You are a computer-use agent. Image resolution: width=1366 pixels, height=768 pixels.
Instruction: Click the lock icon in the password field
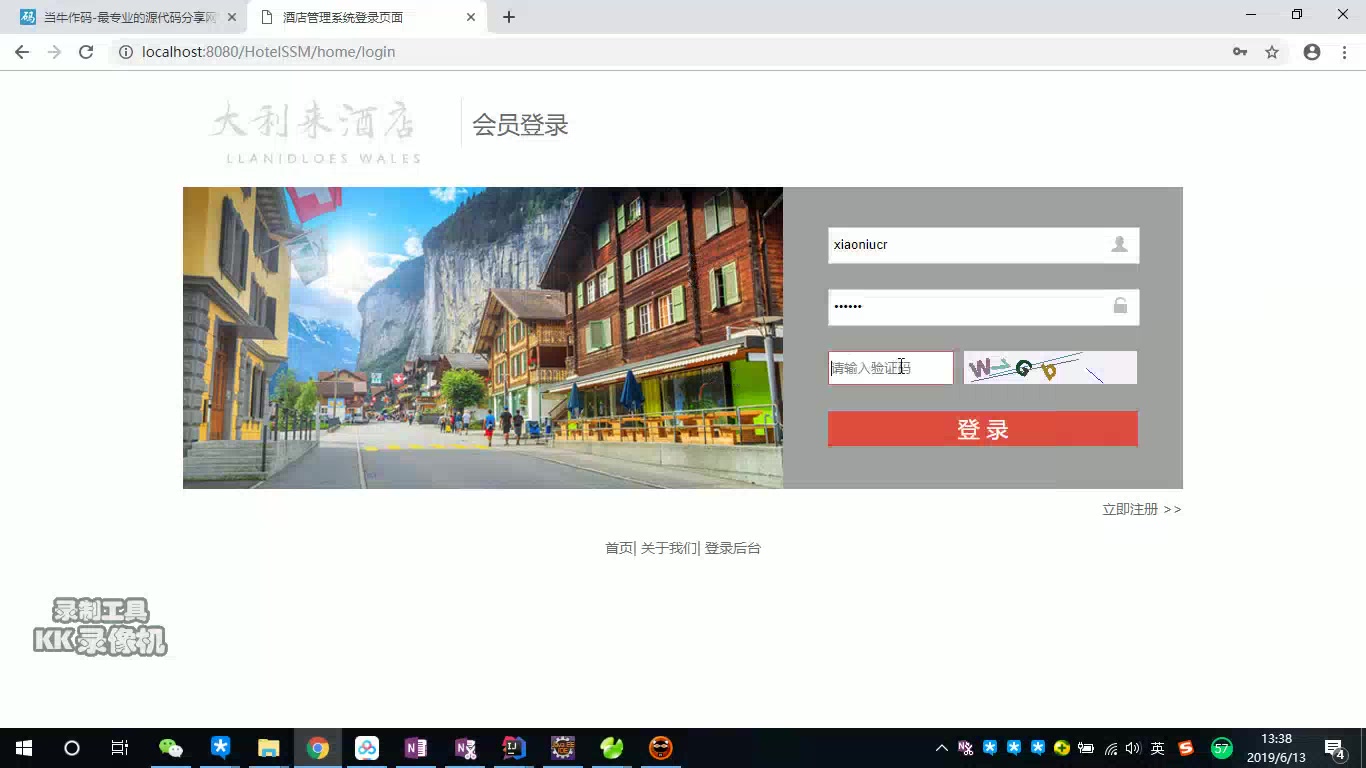1120,306
